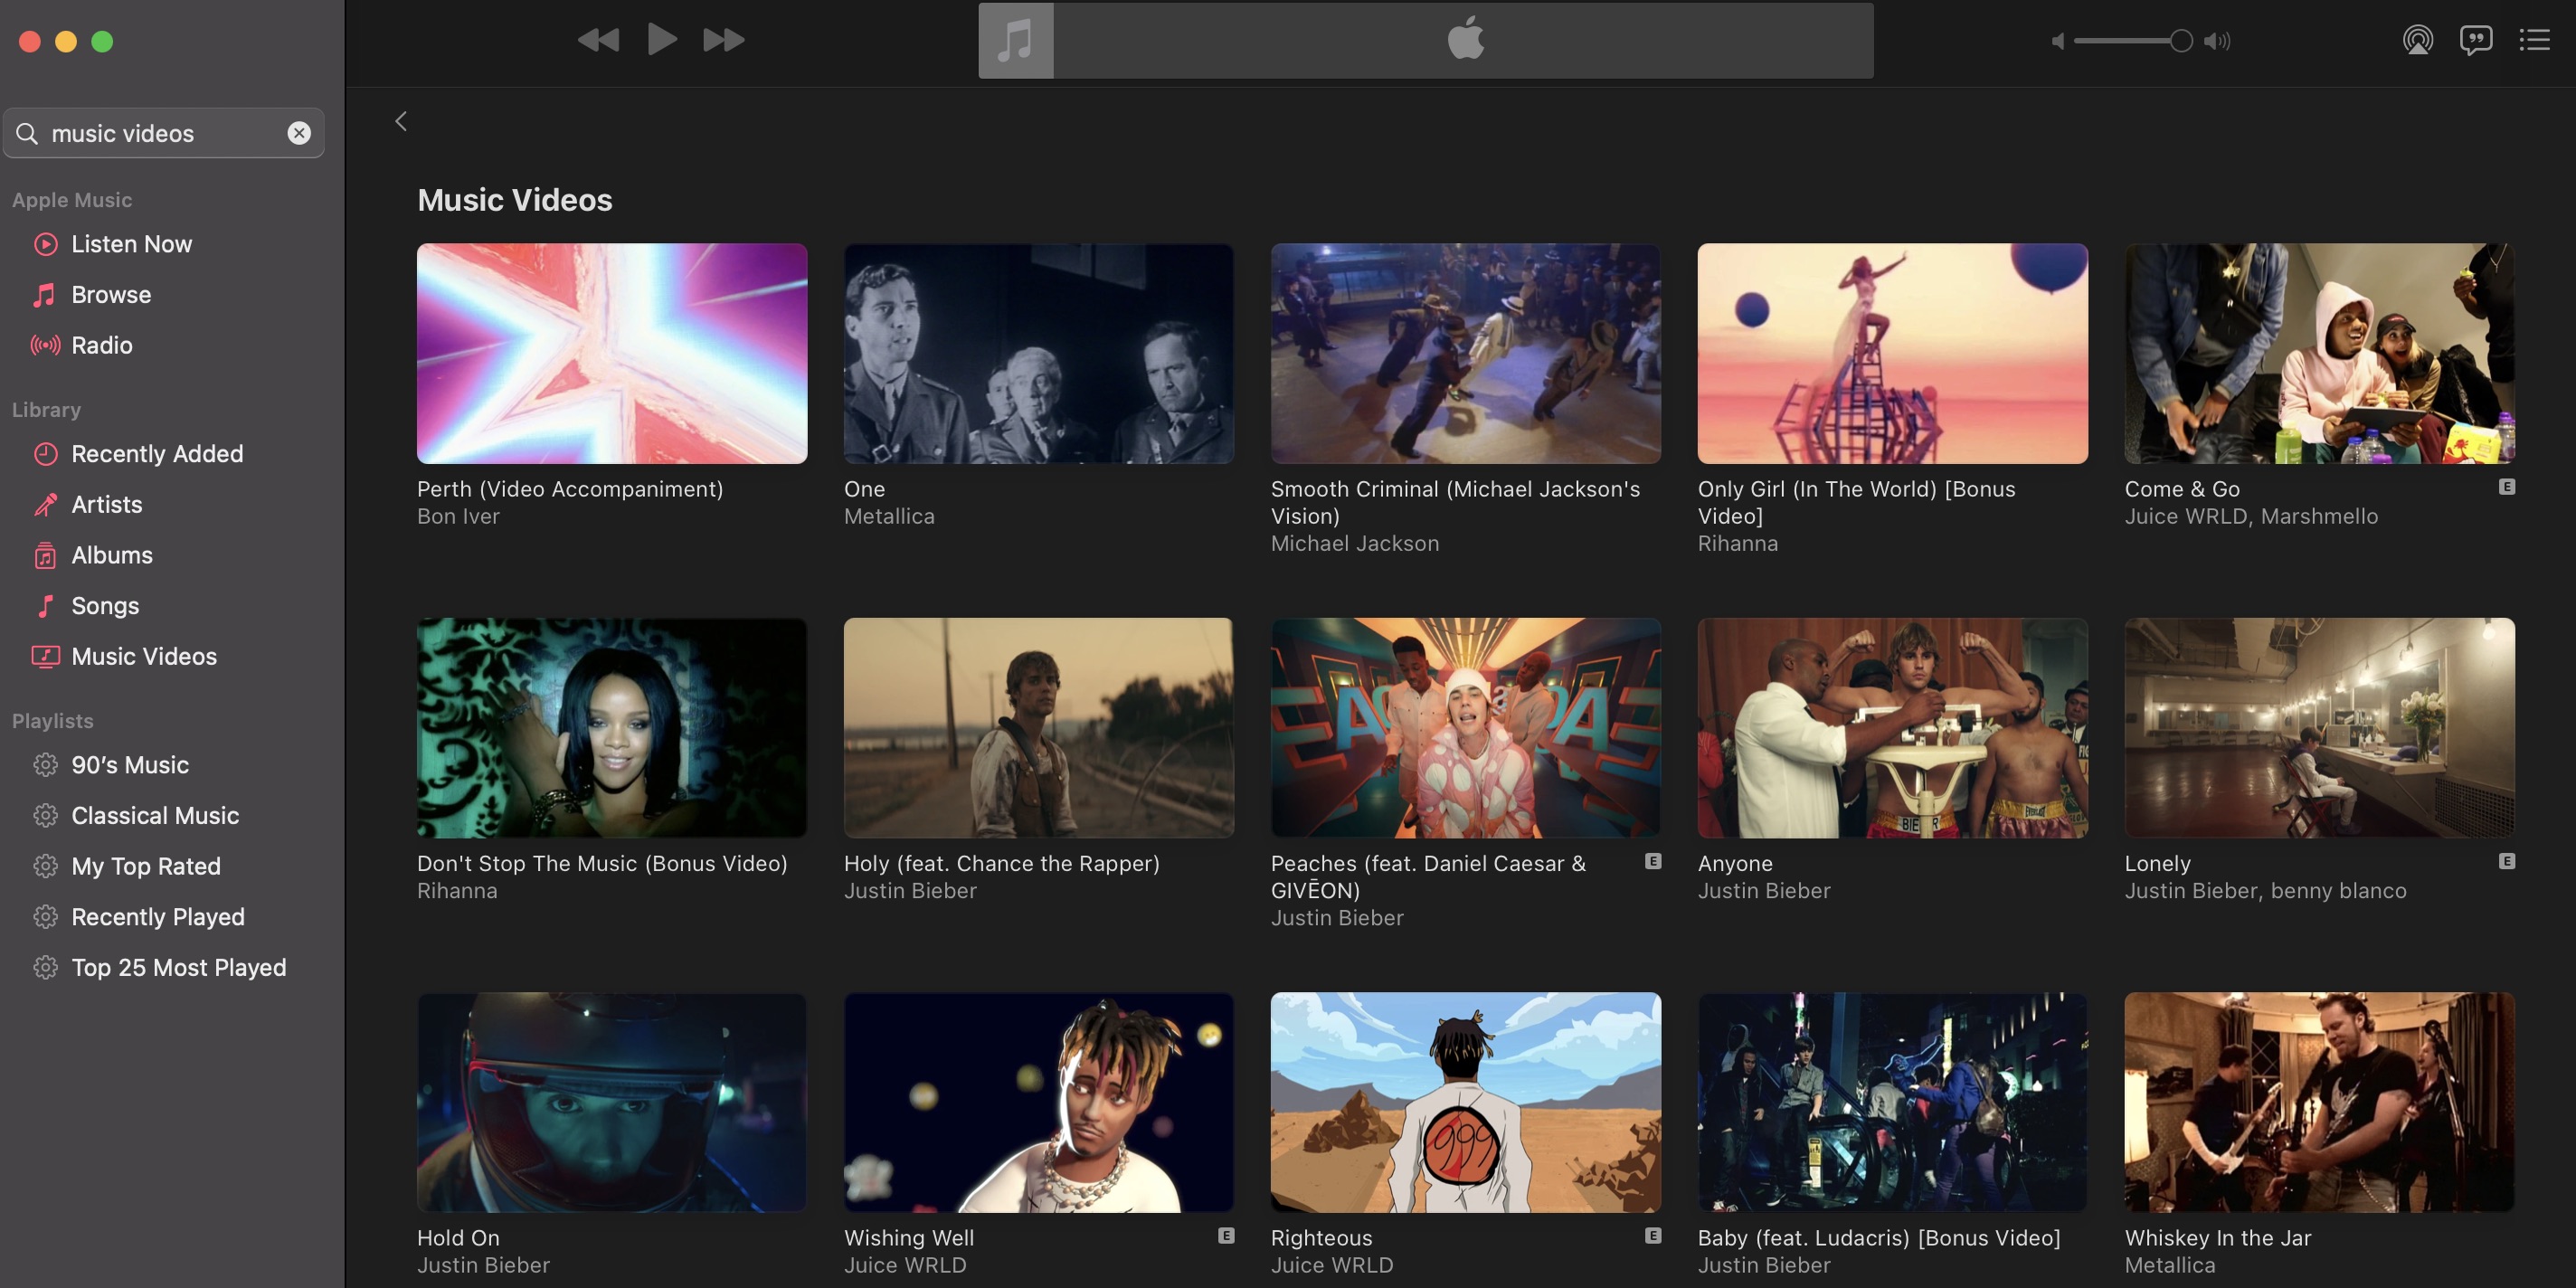Select Top 25 Most Played playlist
This screenshot has height=1288, width=2576.
point(179,968)
